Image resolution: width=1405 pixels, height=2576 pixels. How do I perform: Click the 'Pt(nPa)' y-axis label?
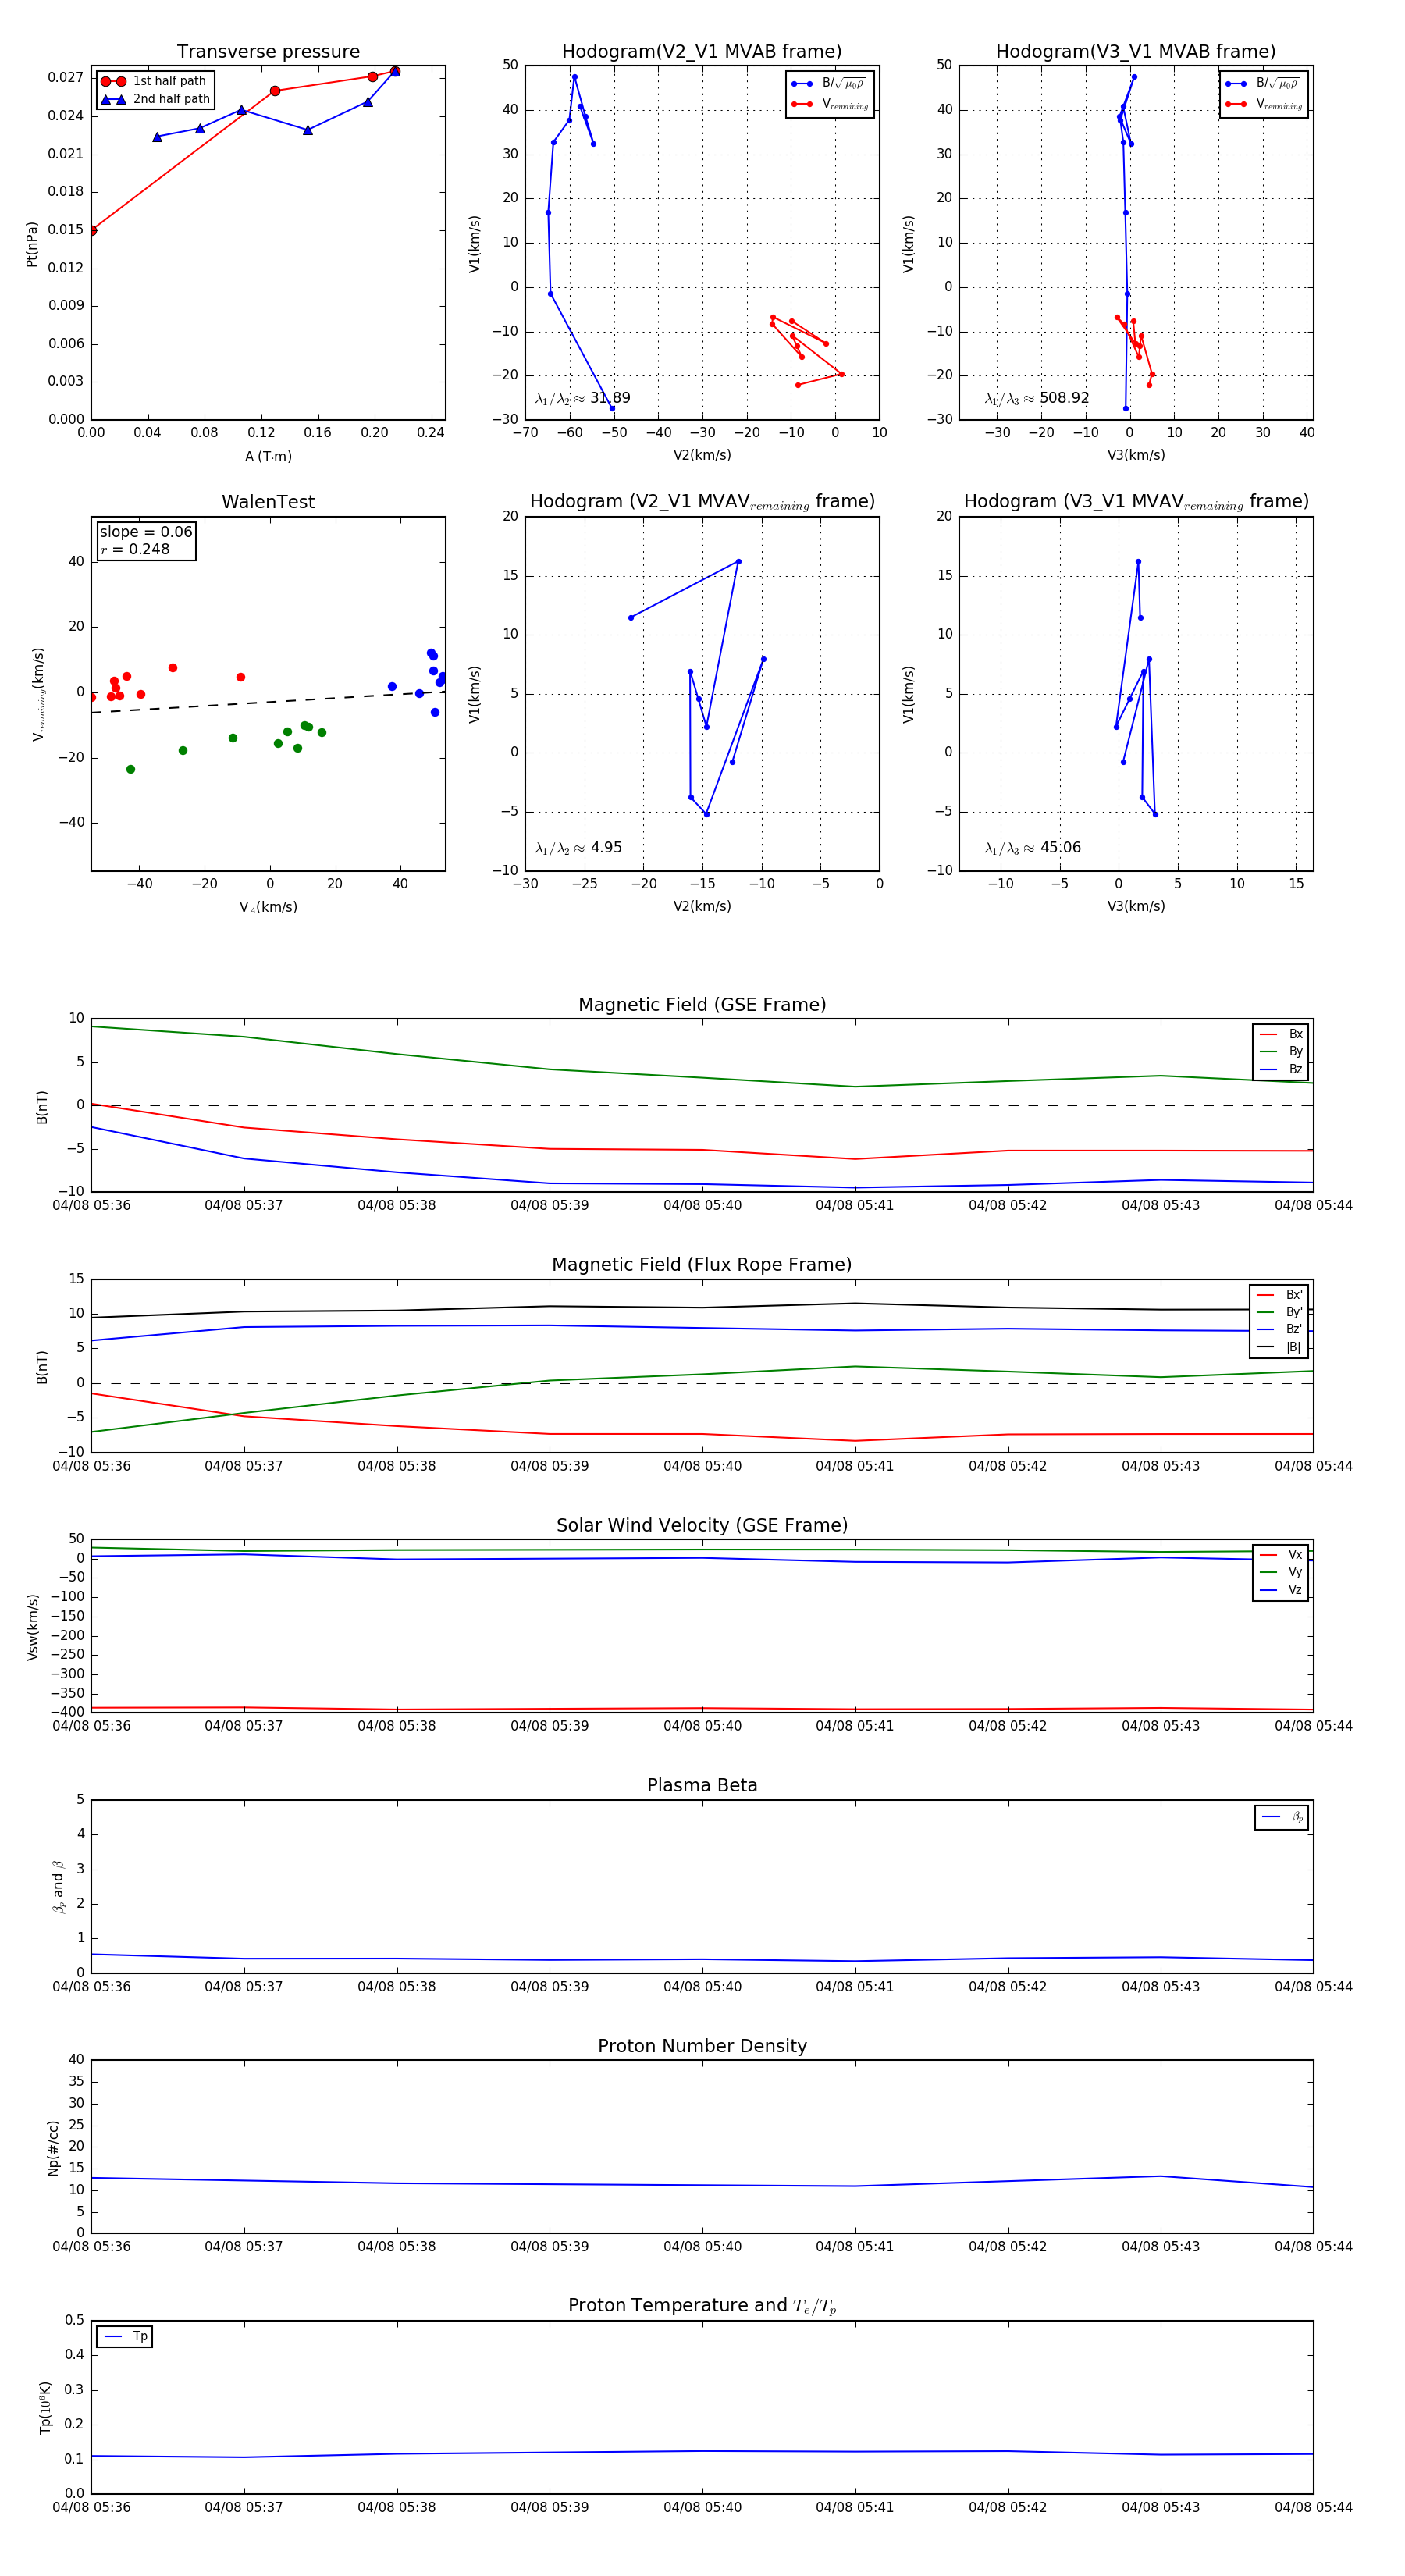coord(32,243)
